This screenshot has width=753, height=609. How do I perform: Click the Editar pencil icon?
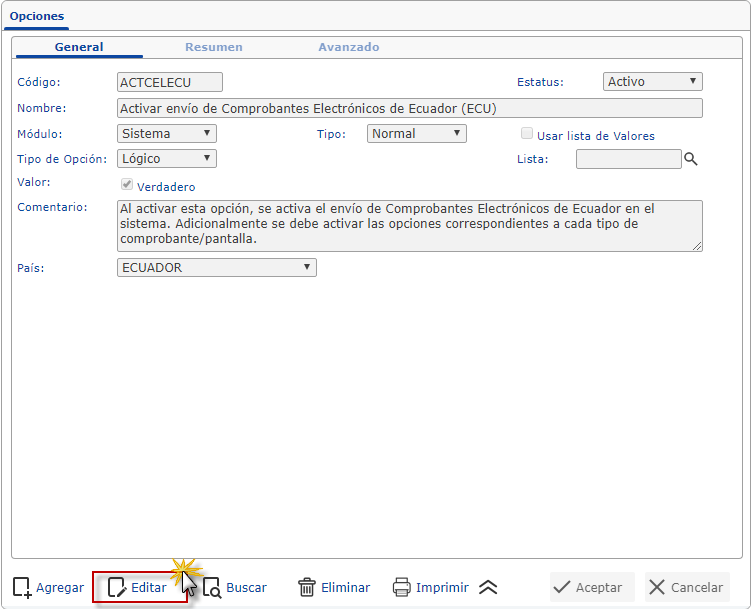click(117, 587)
